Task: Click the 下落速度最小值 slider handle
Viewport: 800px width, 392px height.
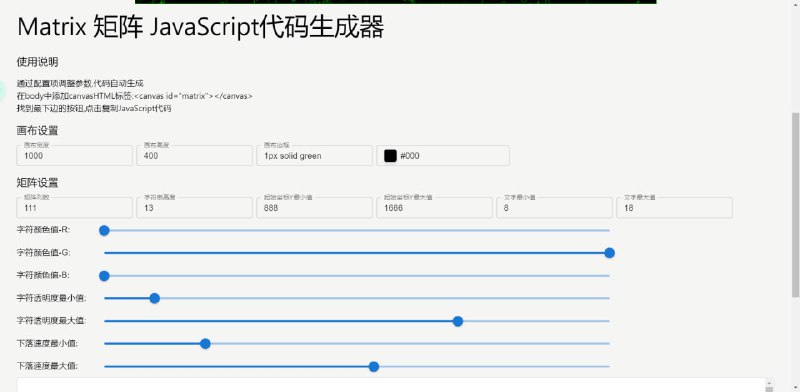Action: [x=205, y=344]
